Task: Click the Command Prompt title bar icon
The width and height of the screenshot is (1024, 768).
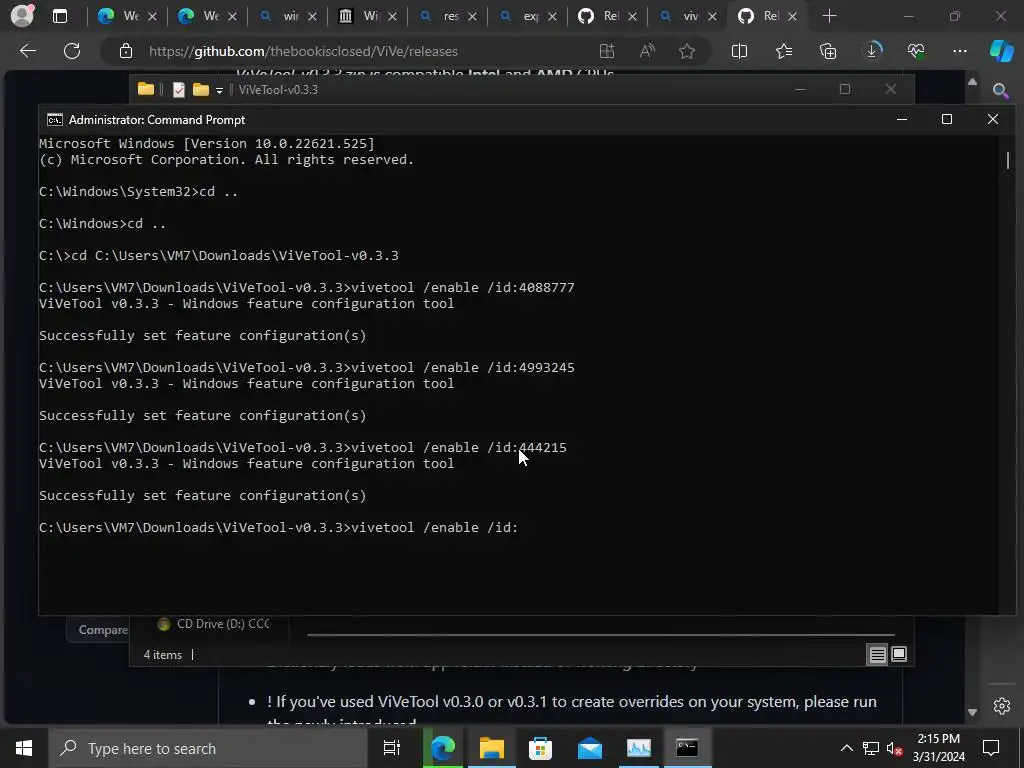Action: click(55, 120)
